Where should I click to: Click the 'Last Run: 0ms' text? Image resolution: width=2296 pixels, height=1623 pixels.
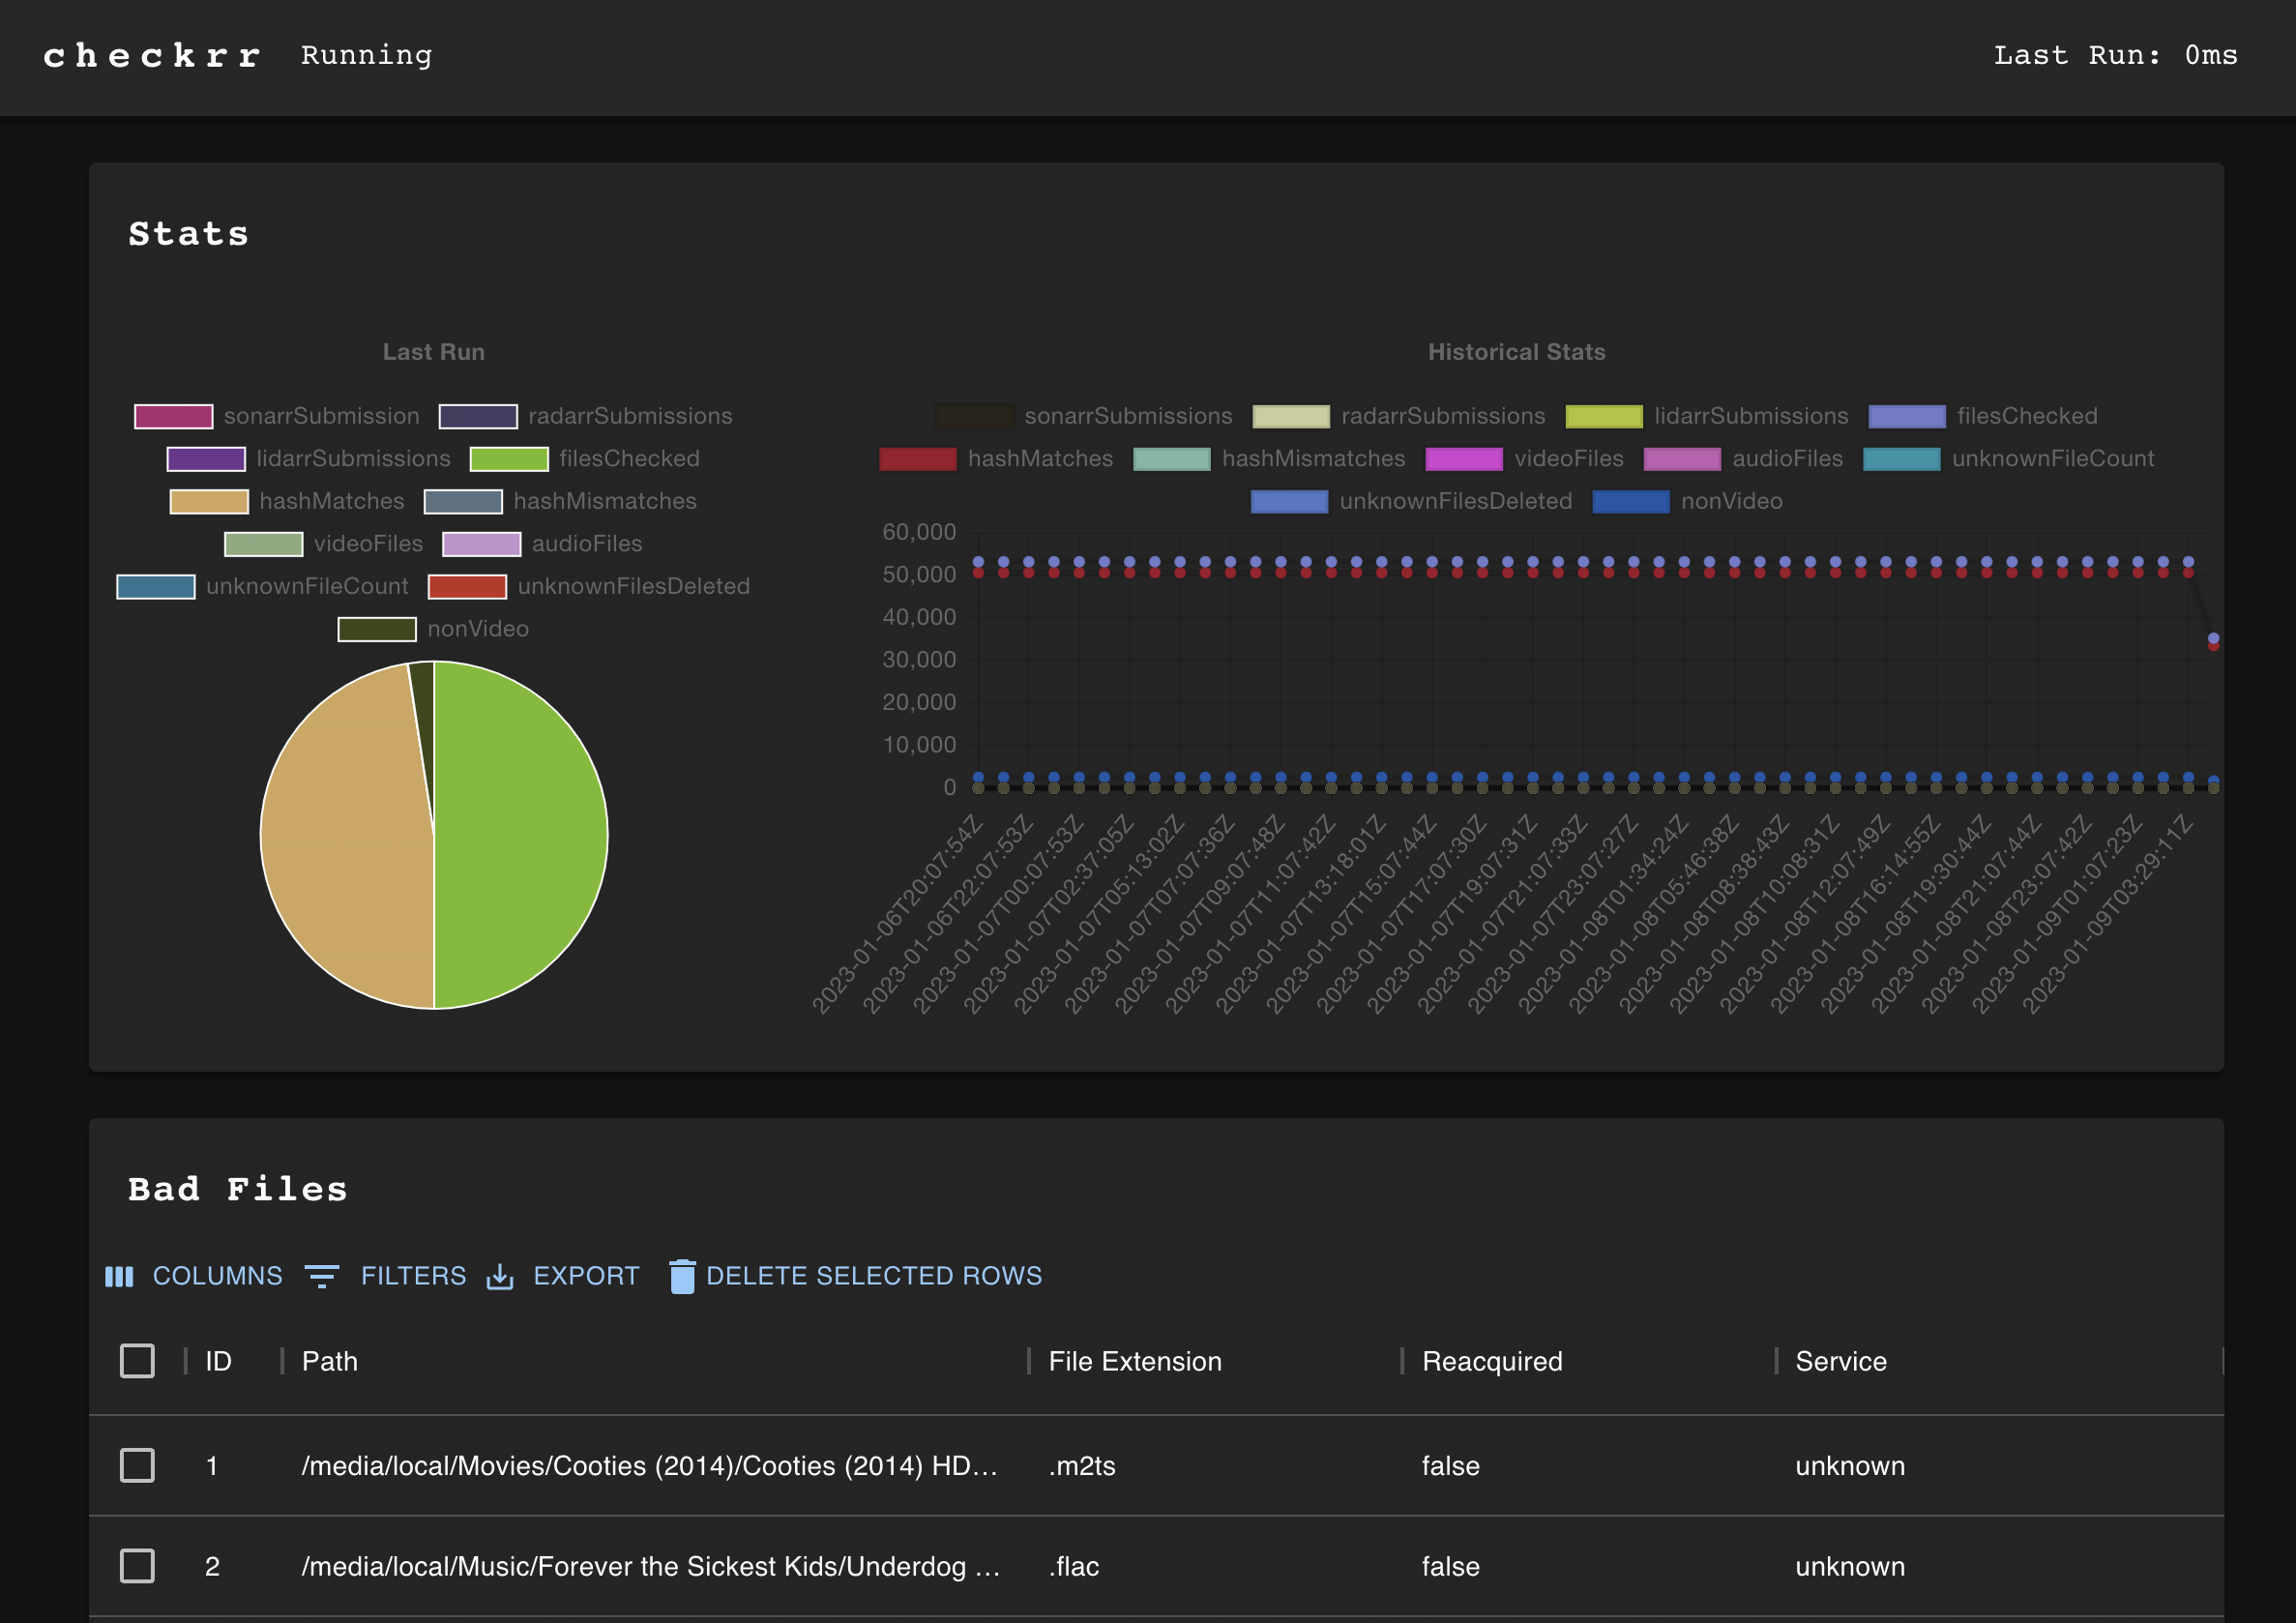pyautogui.click(x=2116, y=56)
